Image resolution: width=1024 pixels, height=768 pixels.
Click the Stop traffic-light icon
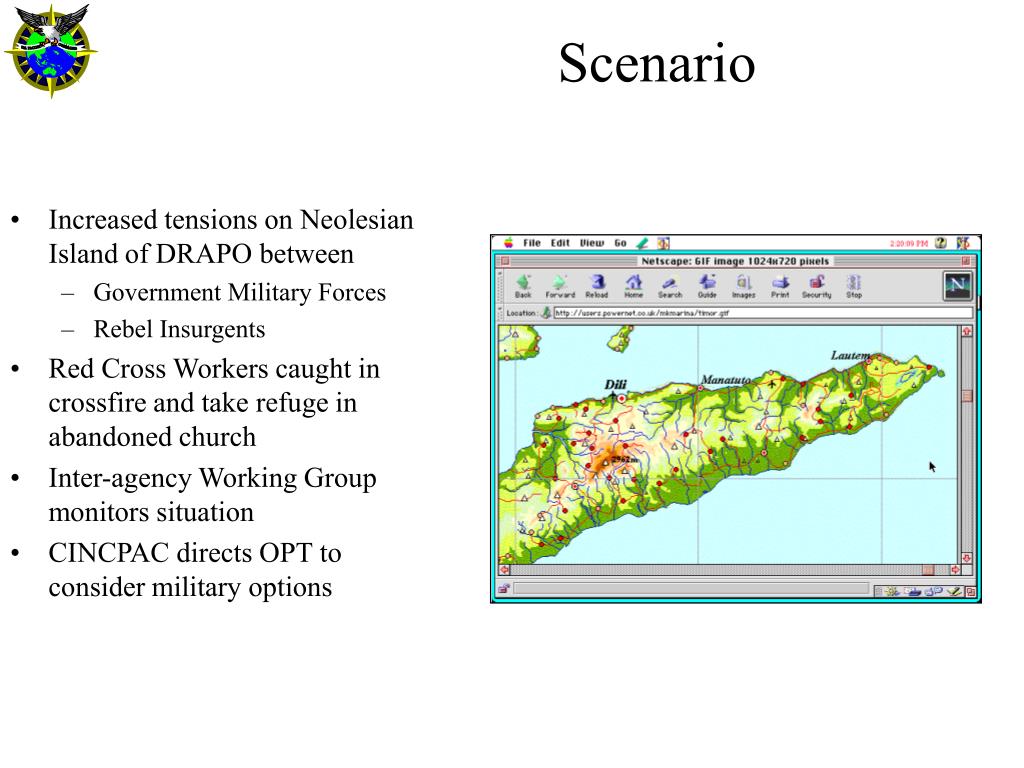coord(854,282)
